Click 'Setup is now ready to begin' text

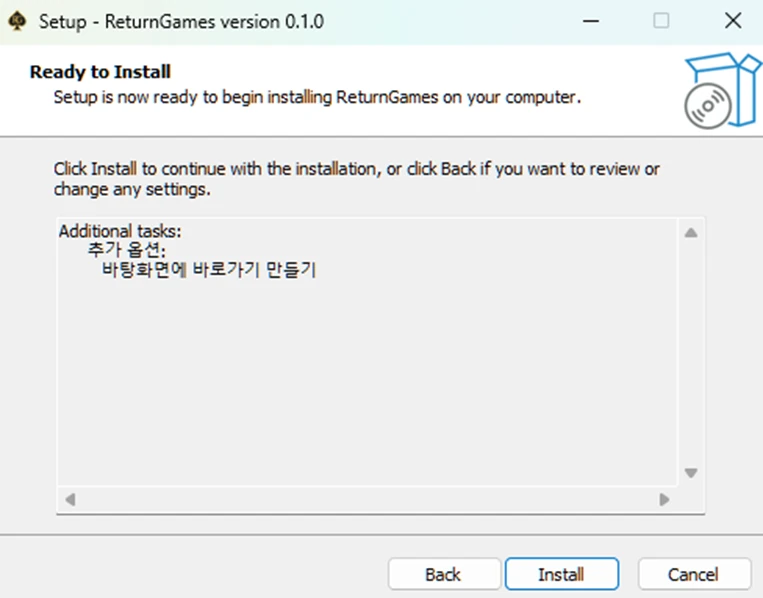click(x=317, y=97)
